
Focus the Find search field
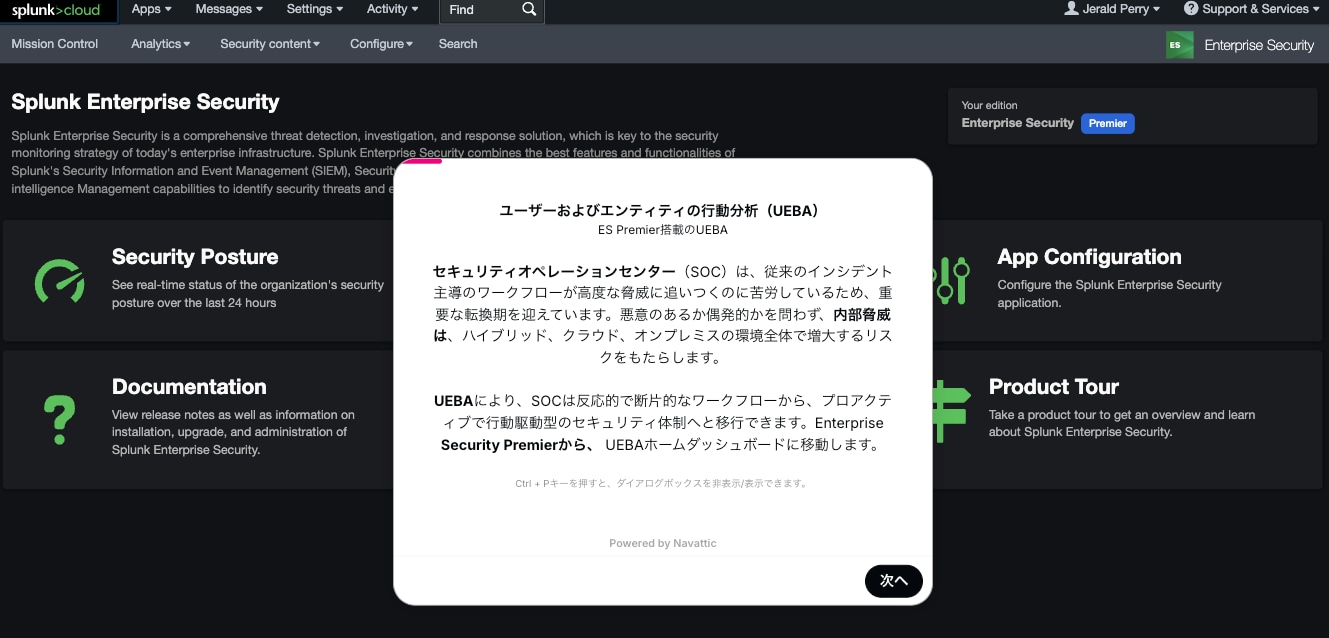coord(480,10)
